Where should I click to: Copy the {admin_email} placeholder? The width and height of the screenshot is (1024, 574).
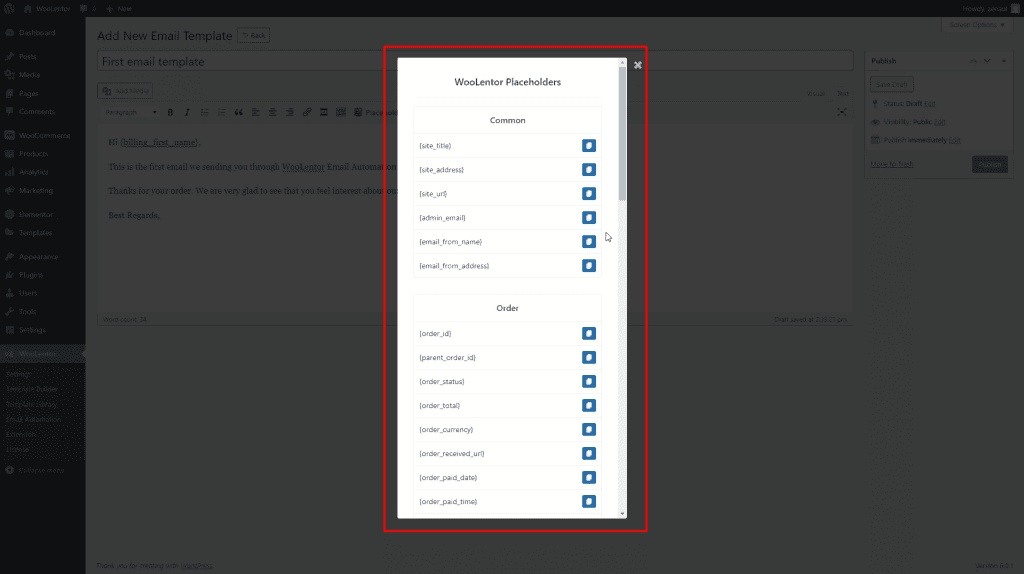pyautogui.click(x=589, y=218)
